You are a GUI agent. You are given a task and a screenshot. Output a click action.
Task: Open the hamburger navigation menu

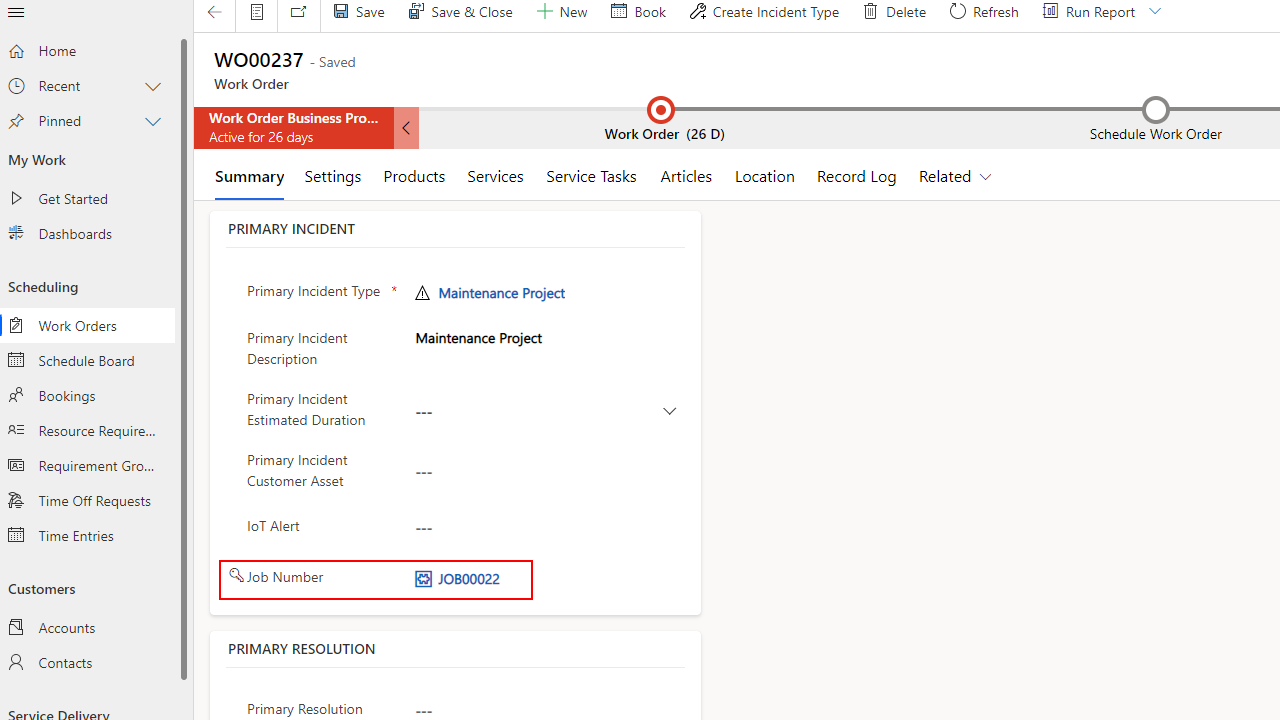click(x=16, y=12)
